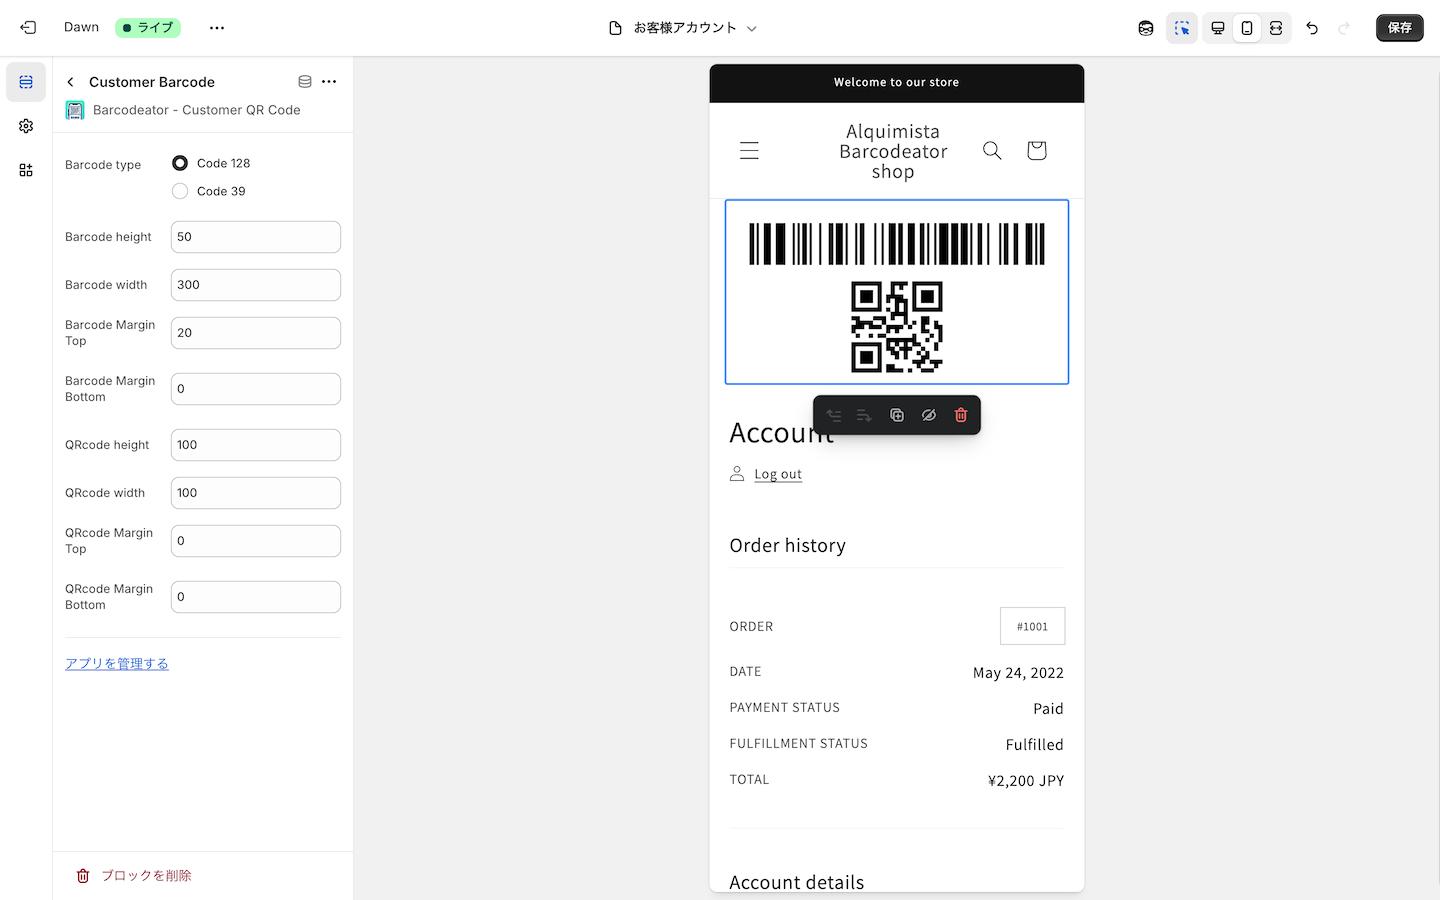Open the Dawn theme actions menu
Screen dimensions: 1440x900
point(217,28)
